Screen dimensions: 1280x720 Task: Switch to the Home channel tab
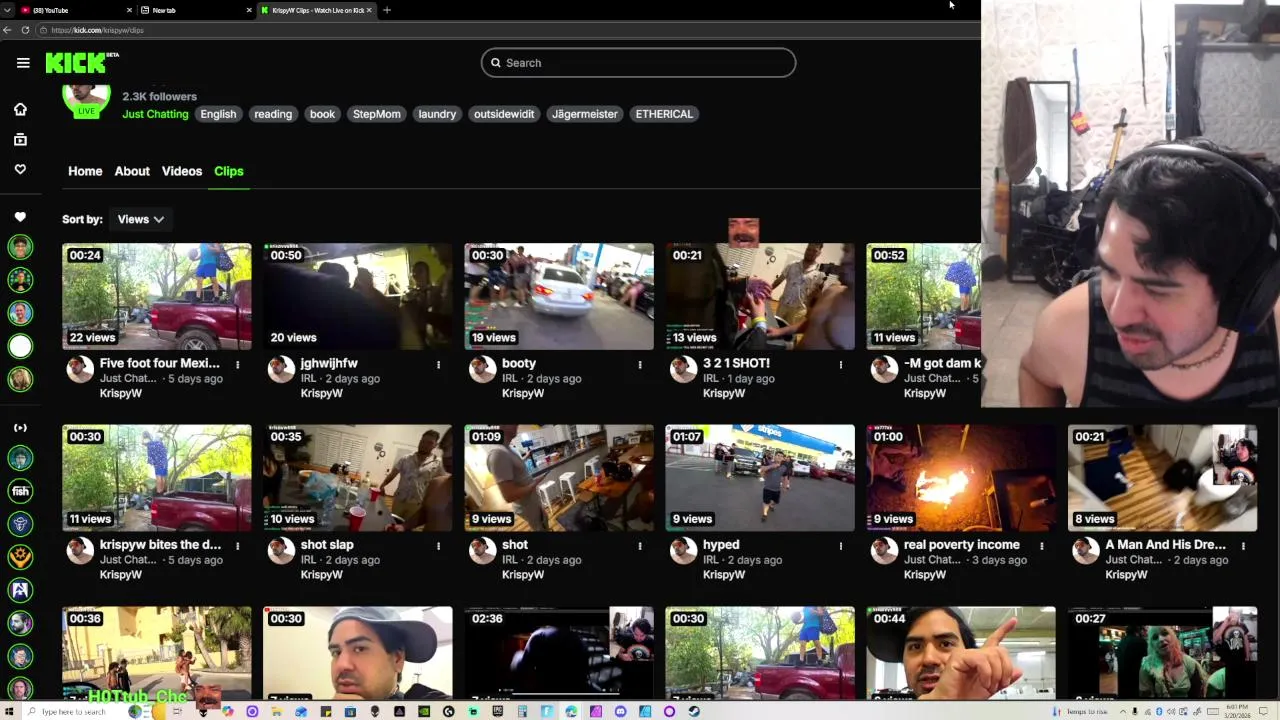pyautogui.click(x=85, y=171)
